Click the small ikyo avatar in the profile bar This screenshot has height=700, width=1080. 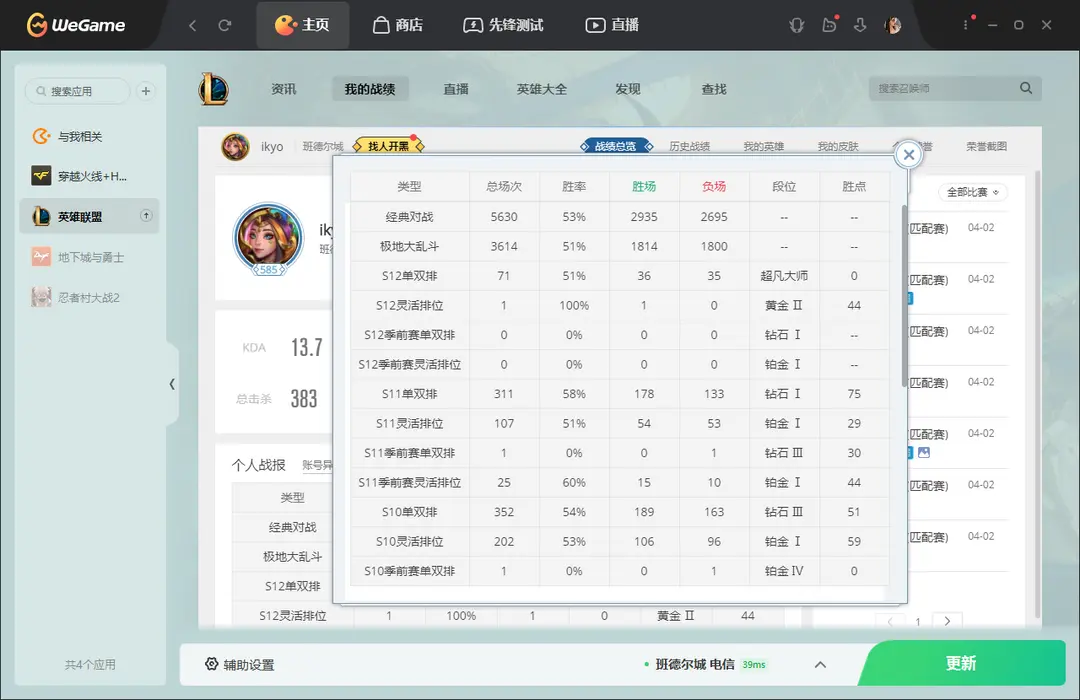[236, 147]
